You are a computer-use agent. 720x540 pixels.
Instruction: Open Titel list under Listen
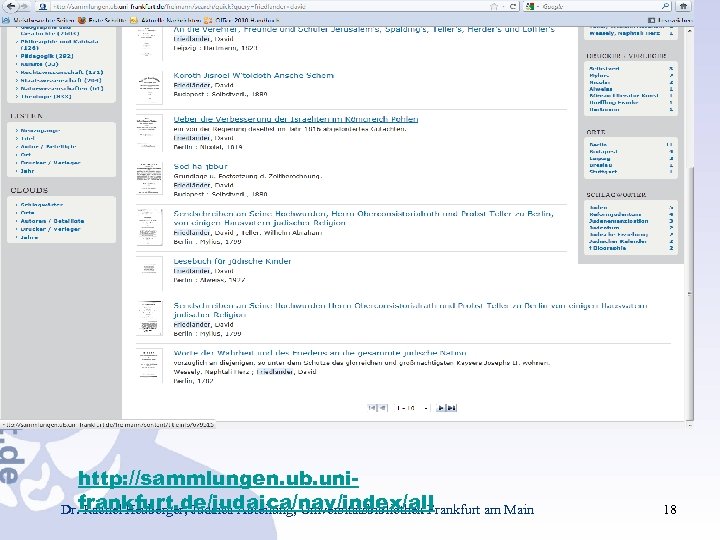(28, 138)
